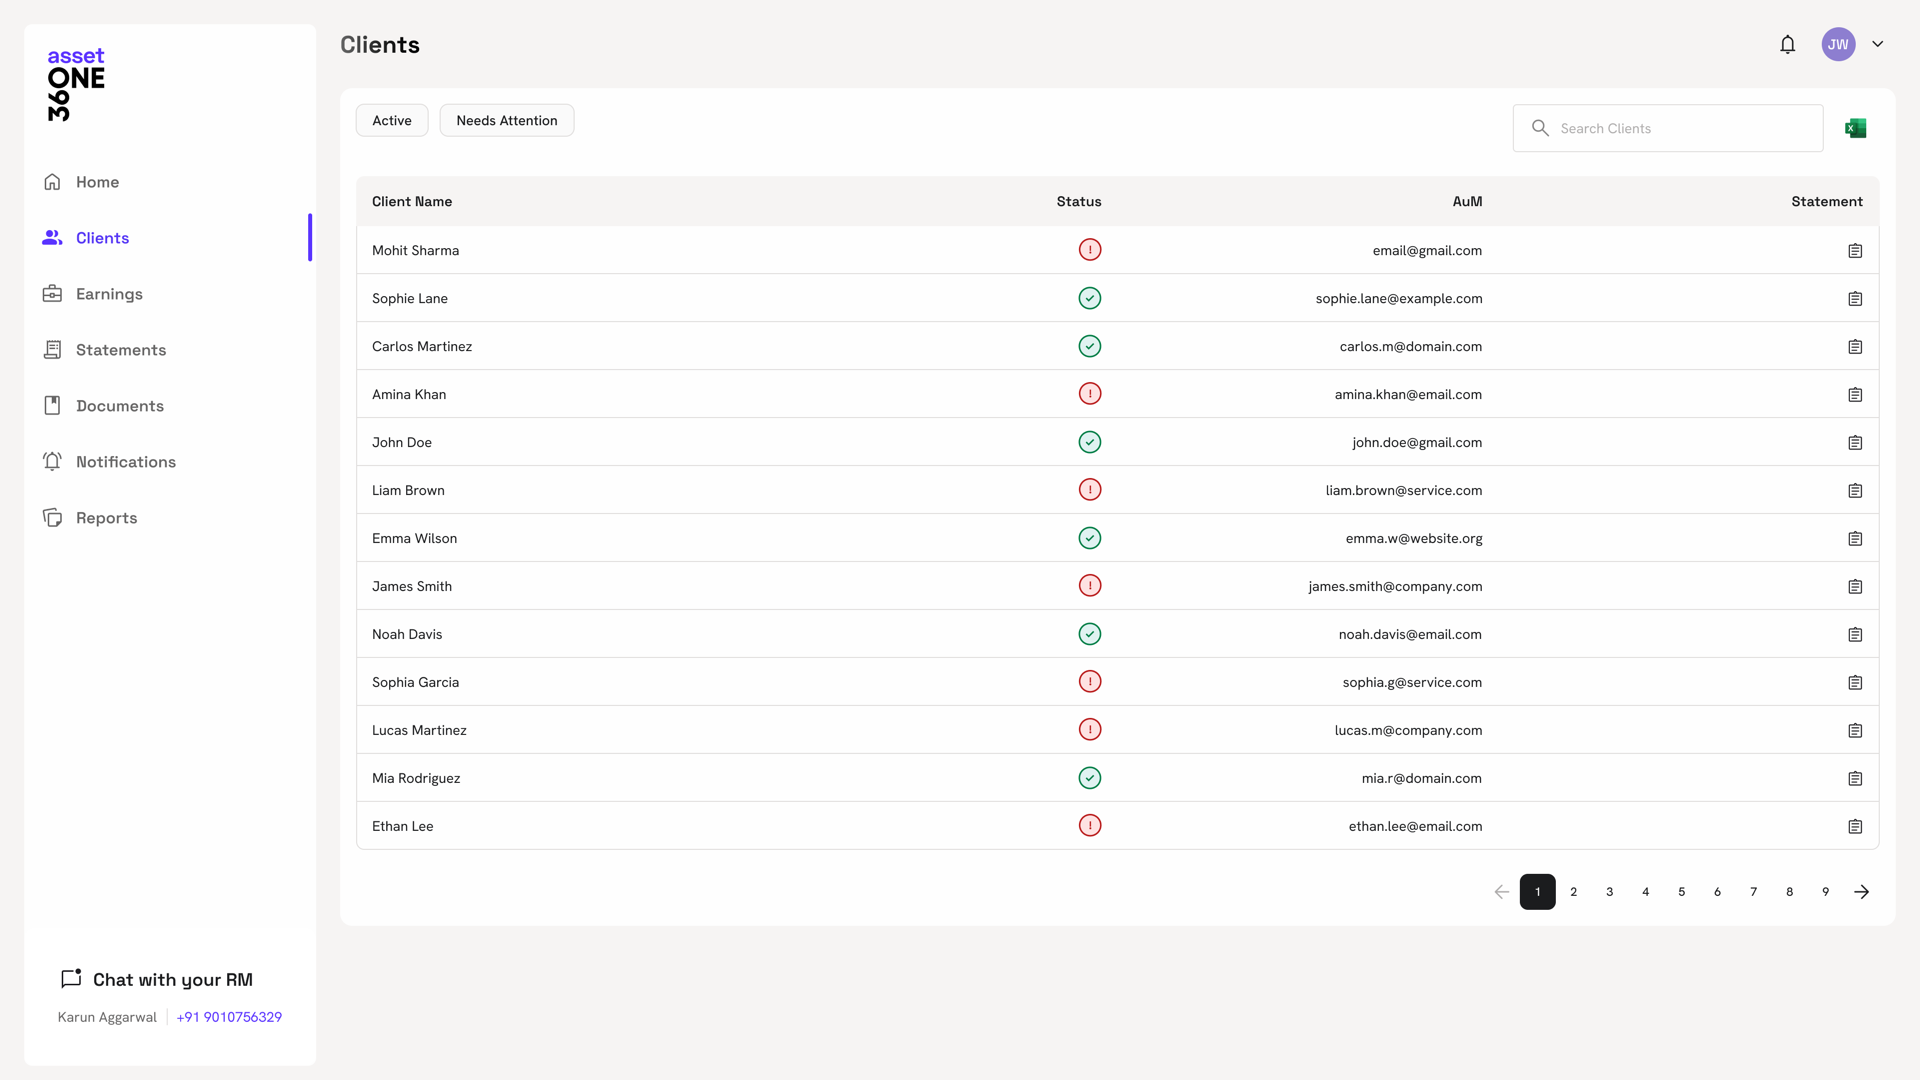
Task: Select page 1 in pagination
Action: (1537, 891)
